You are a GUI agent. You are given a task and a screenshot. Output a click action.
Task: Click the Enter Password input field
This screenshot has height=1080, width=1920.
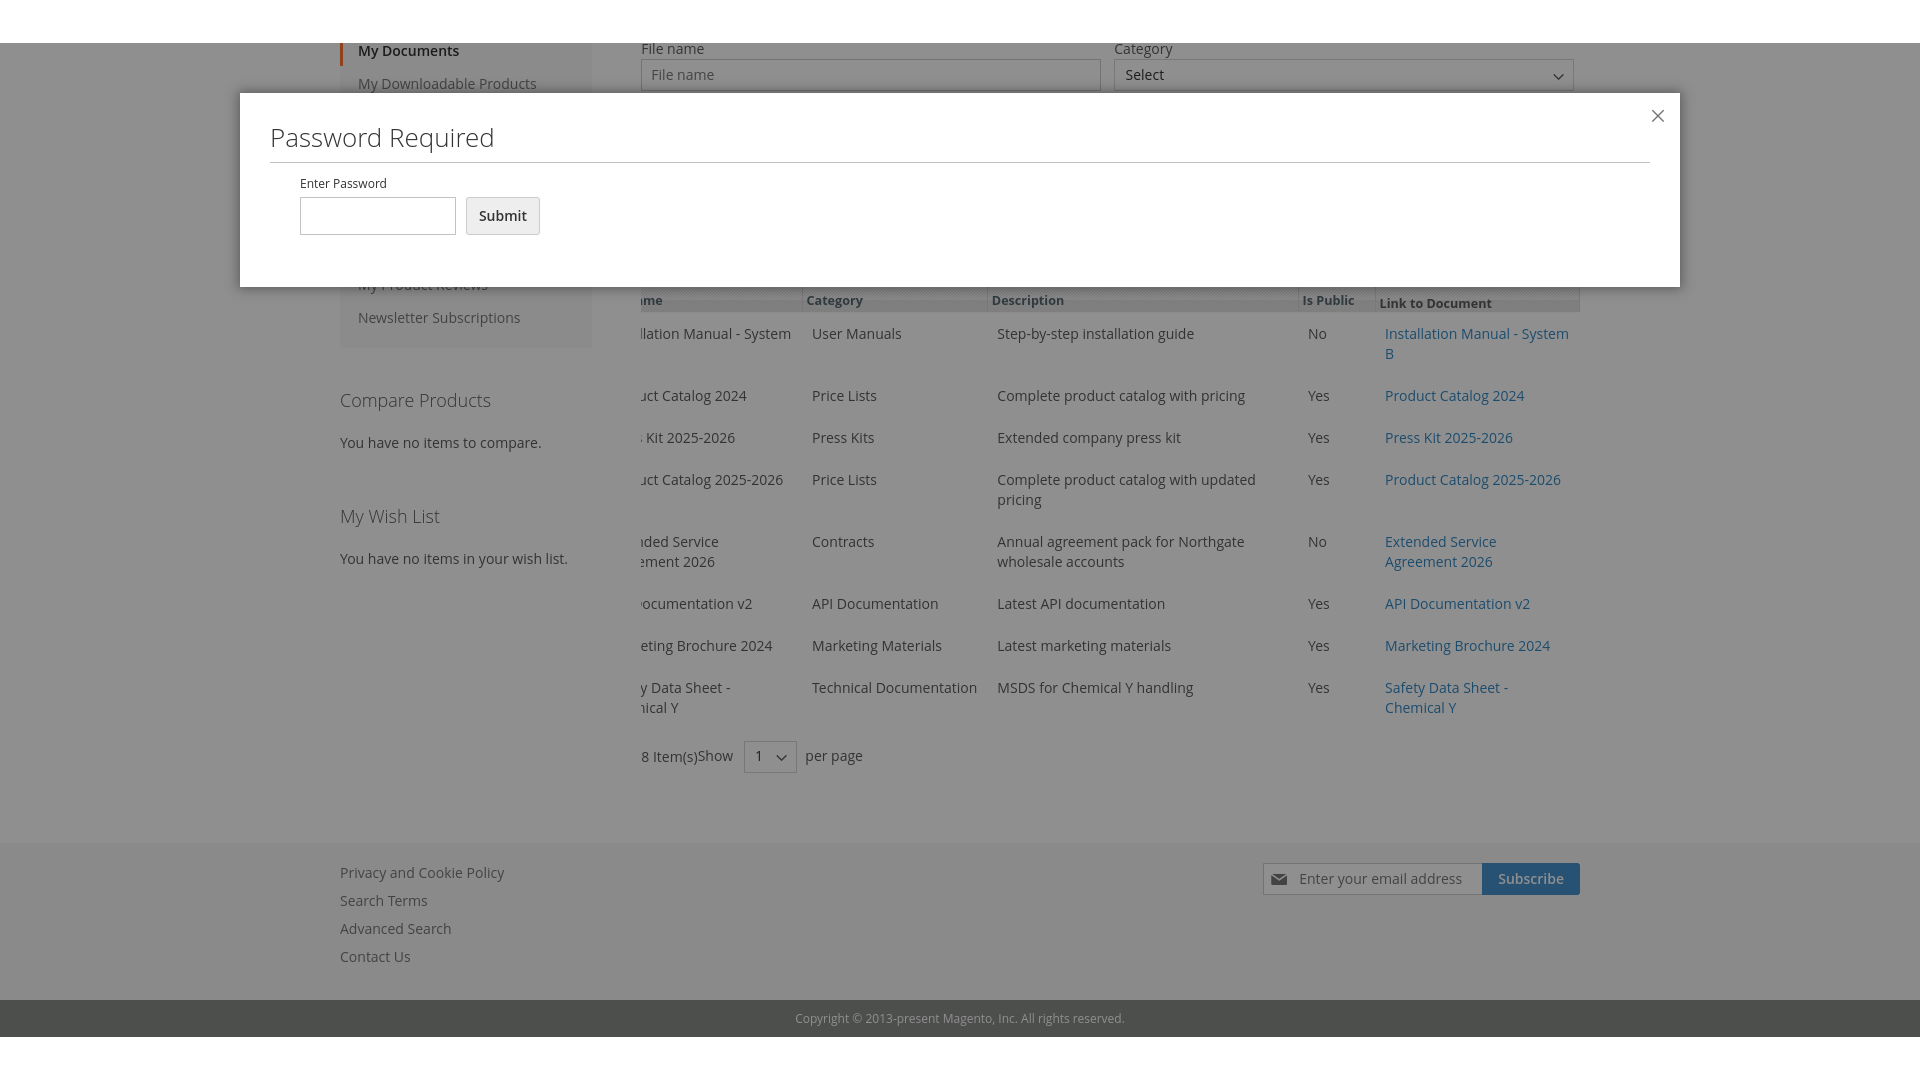click(x=378, y=216)
